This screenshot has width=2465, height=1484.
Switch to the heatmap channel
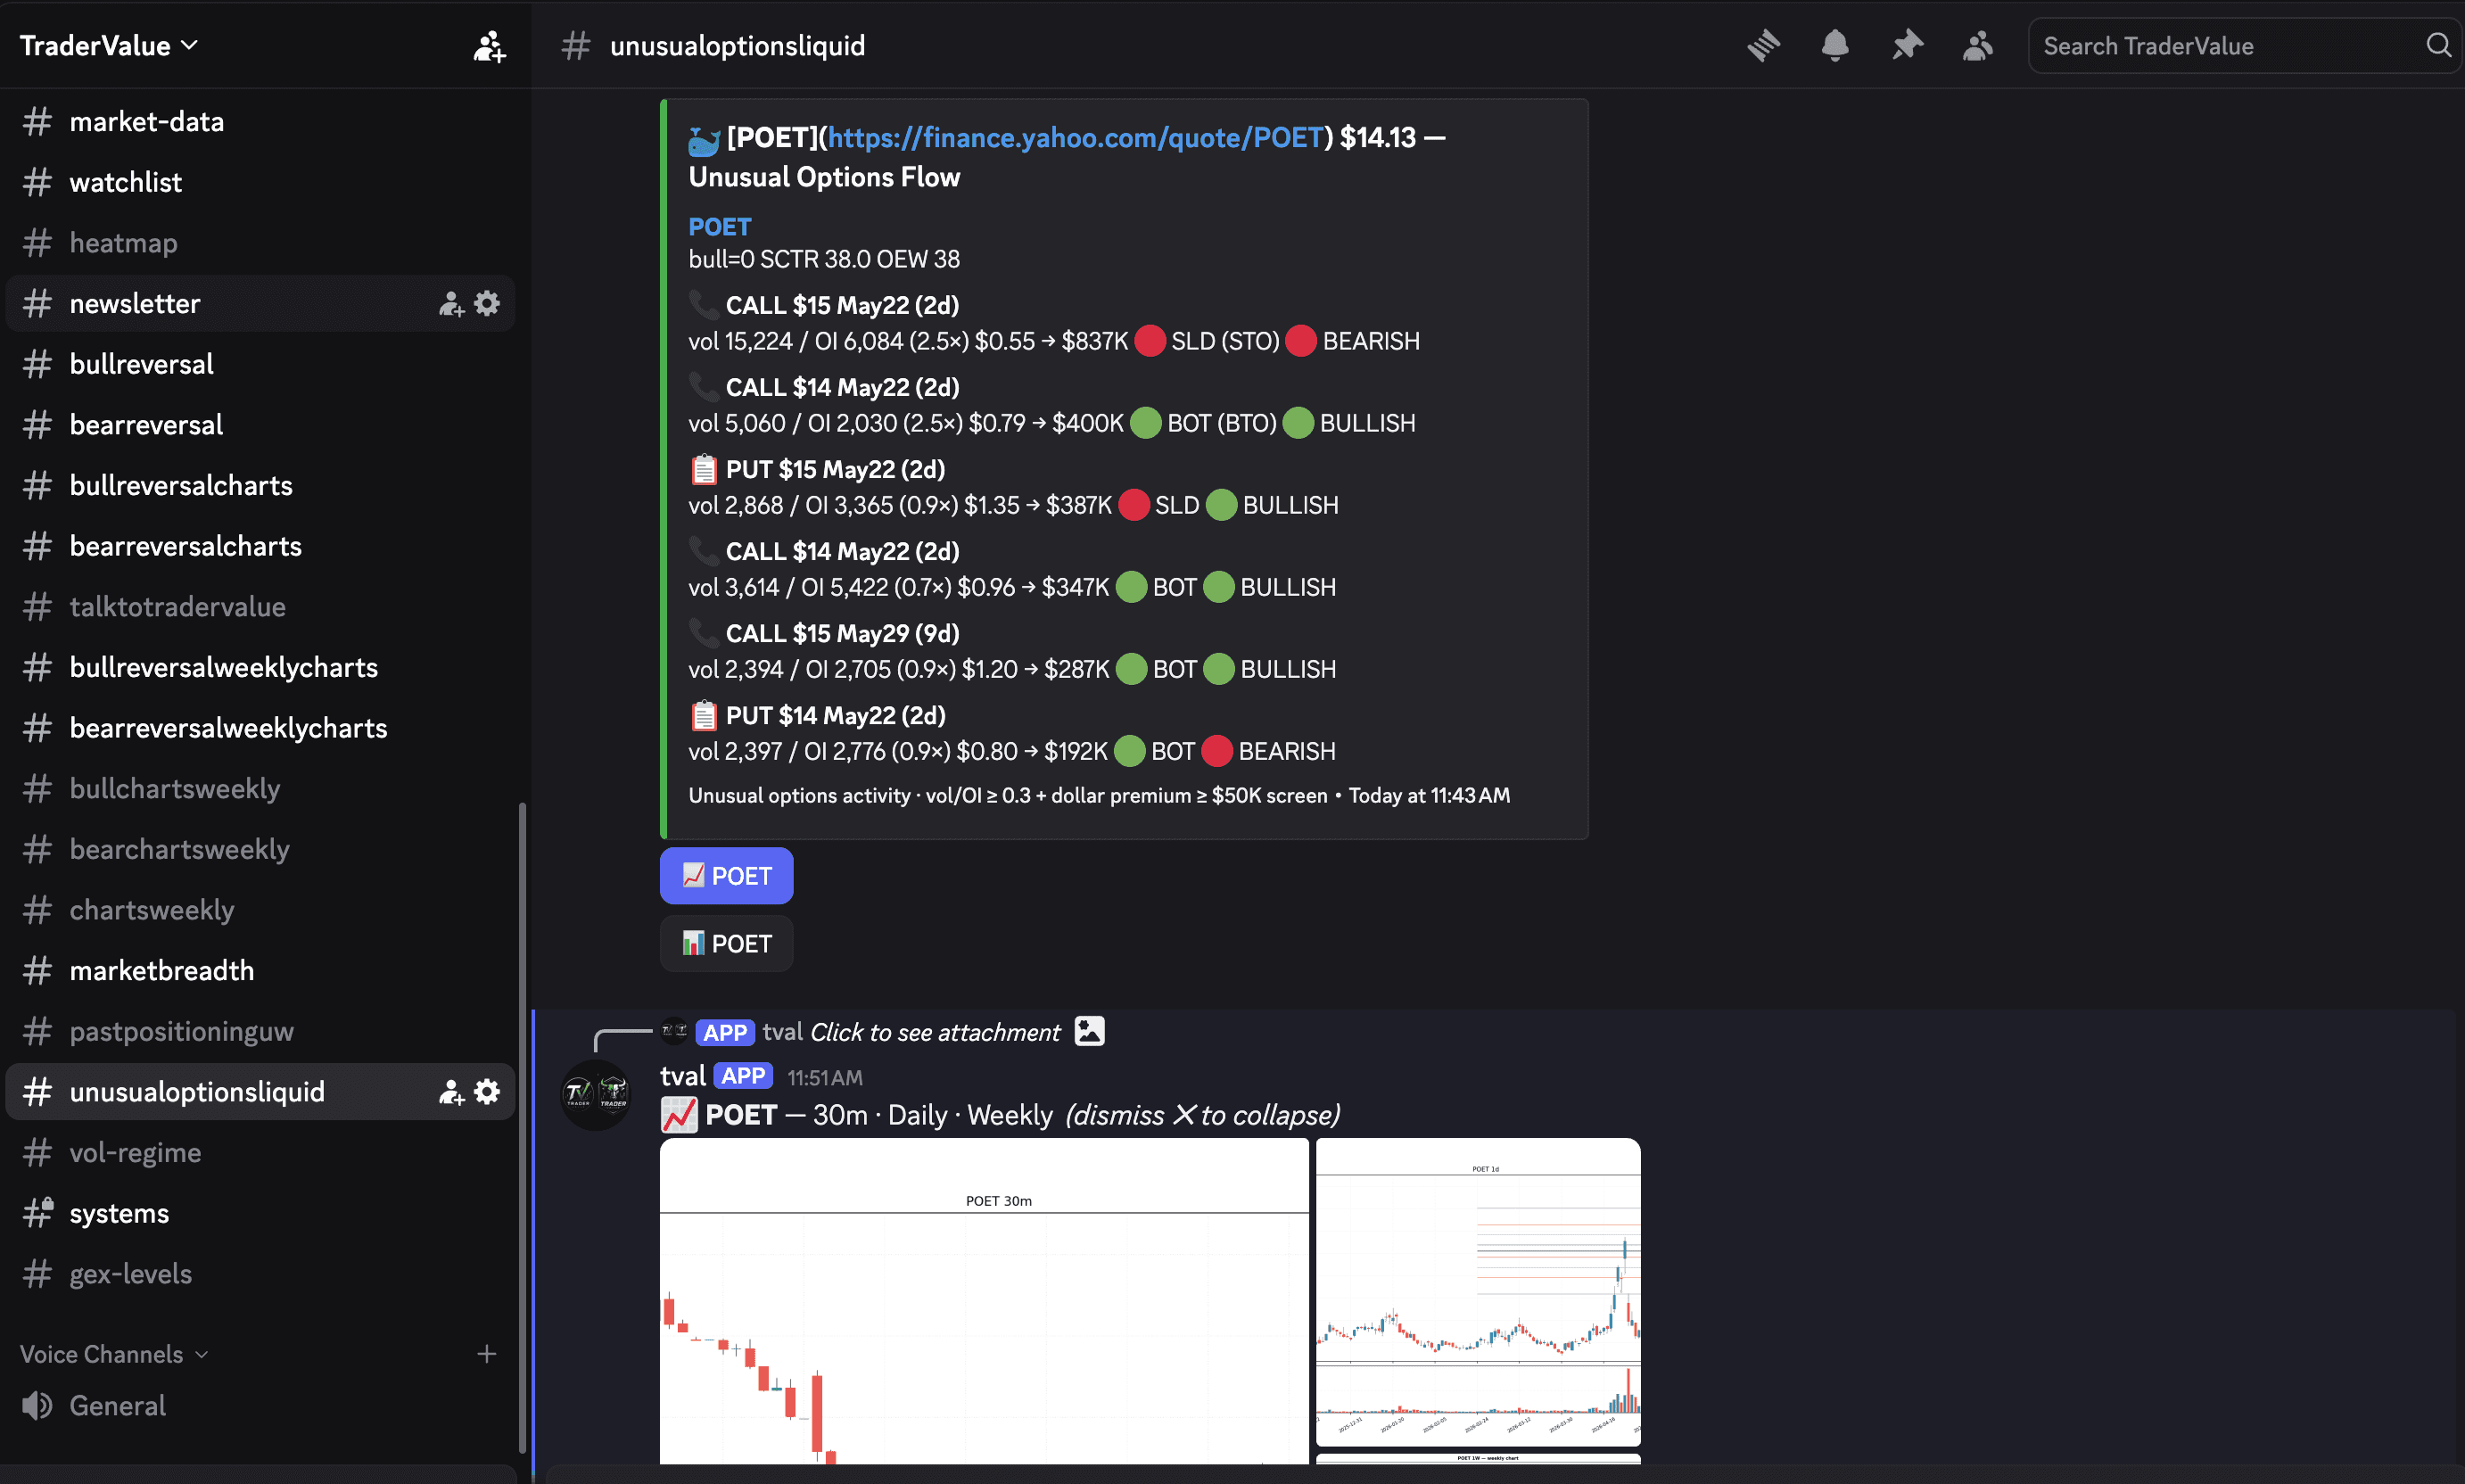coord(260,243)
